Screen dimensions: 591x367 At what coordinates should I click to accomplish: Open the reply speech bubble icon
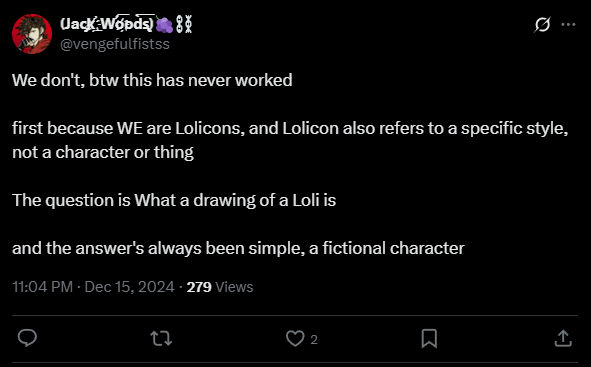28,338
